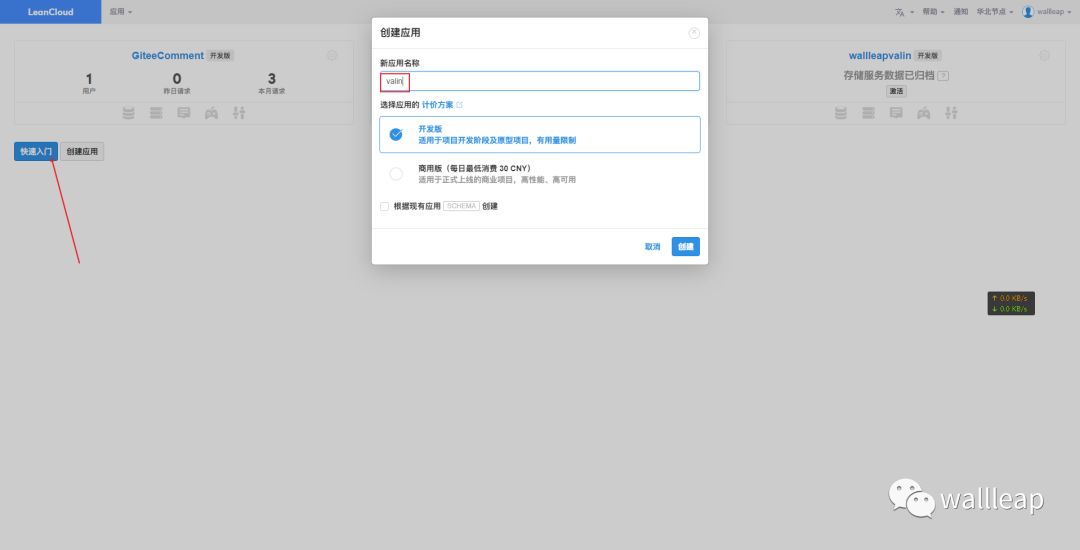
Task: Open 通知 notifications in top bar
Action: click(x=961, y=12)
